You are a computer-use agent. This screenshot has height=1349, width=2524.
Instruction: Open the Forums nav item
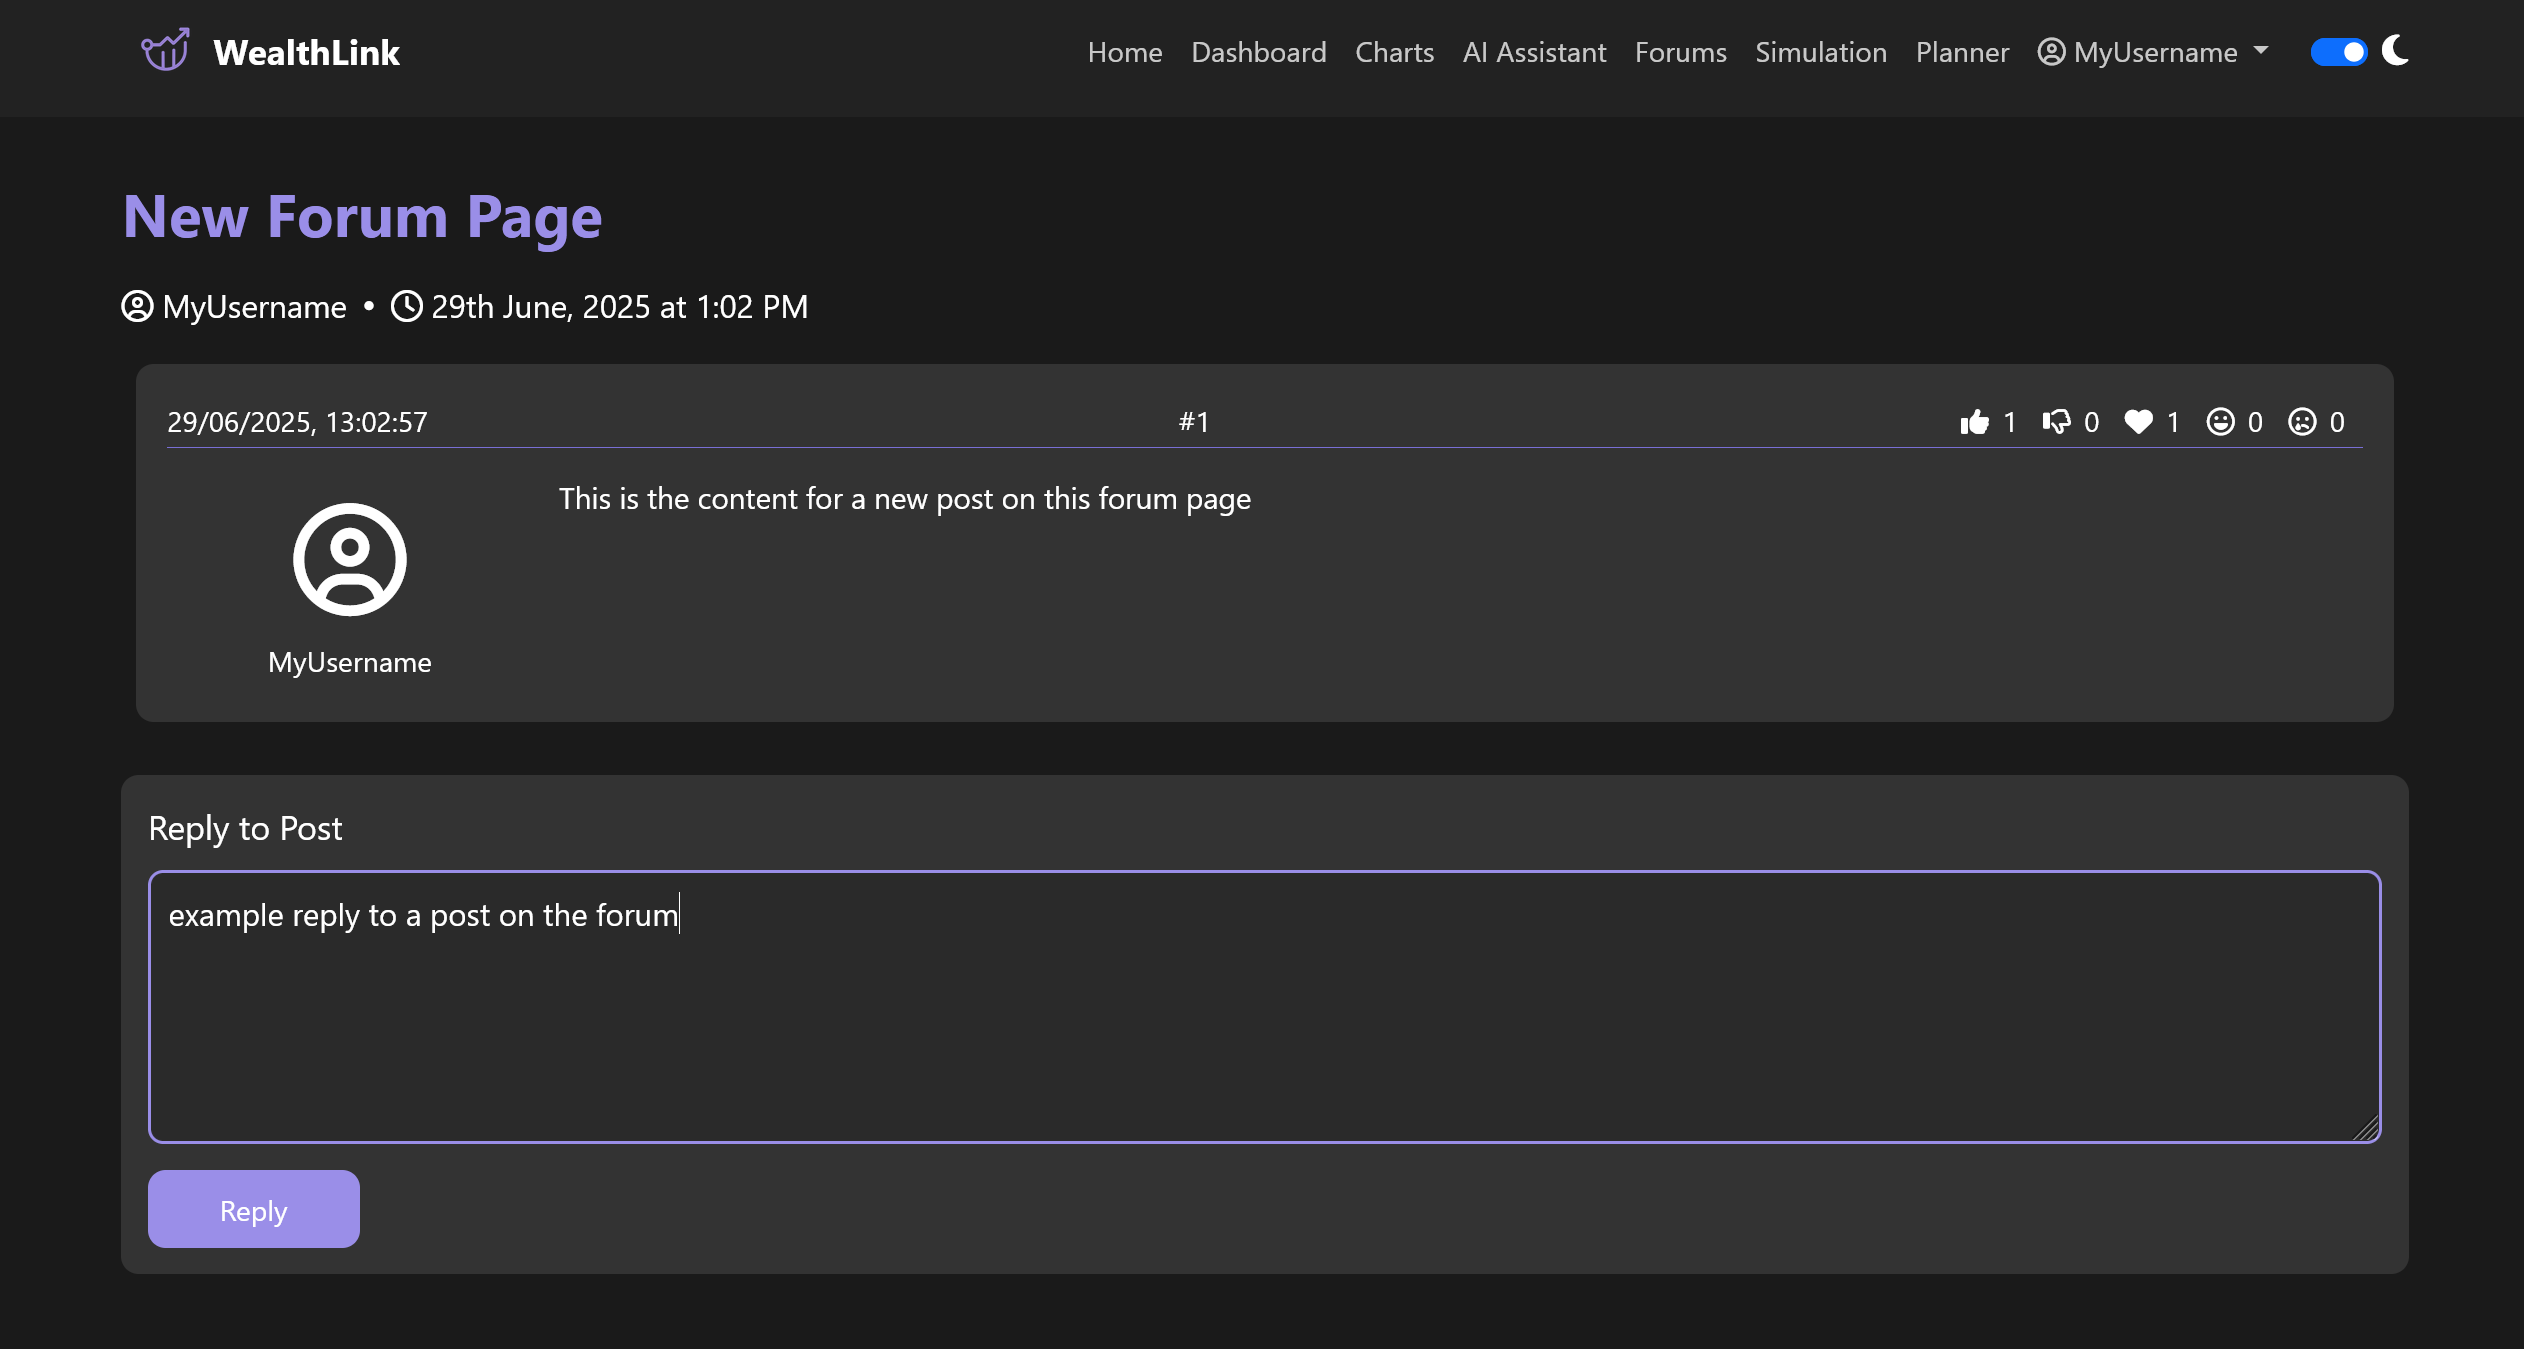(1680, 52)
